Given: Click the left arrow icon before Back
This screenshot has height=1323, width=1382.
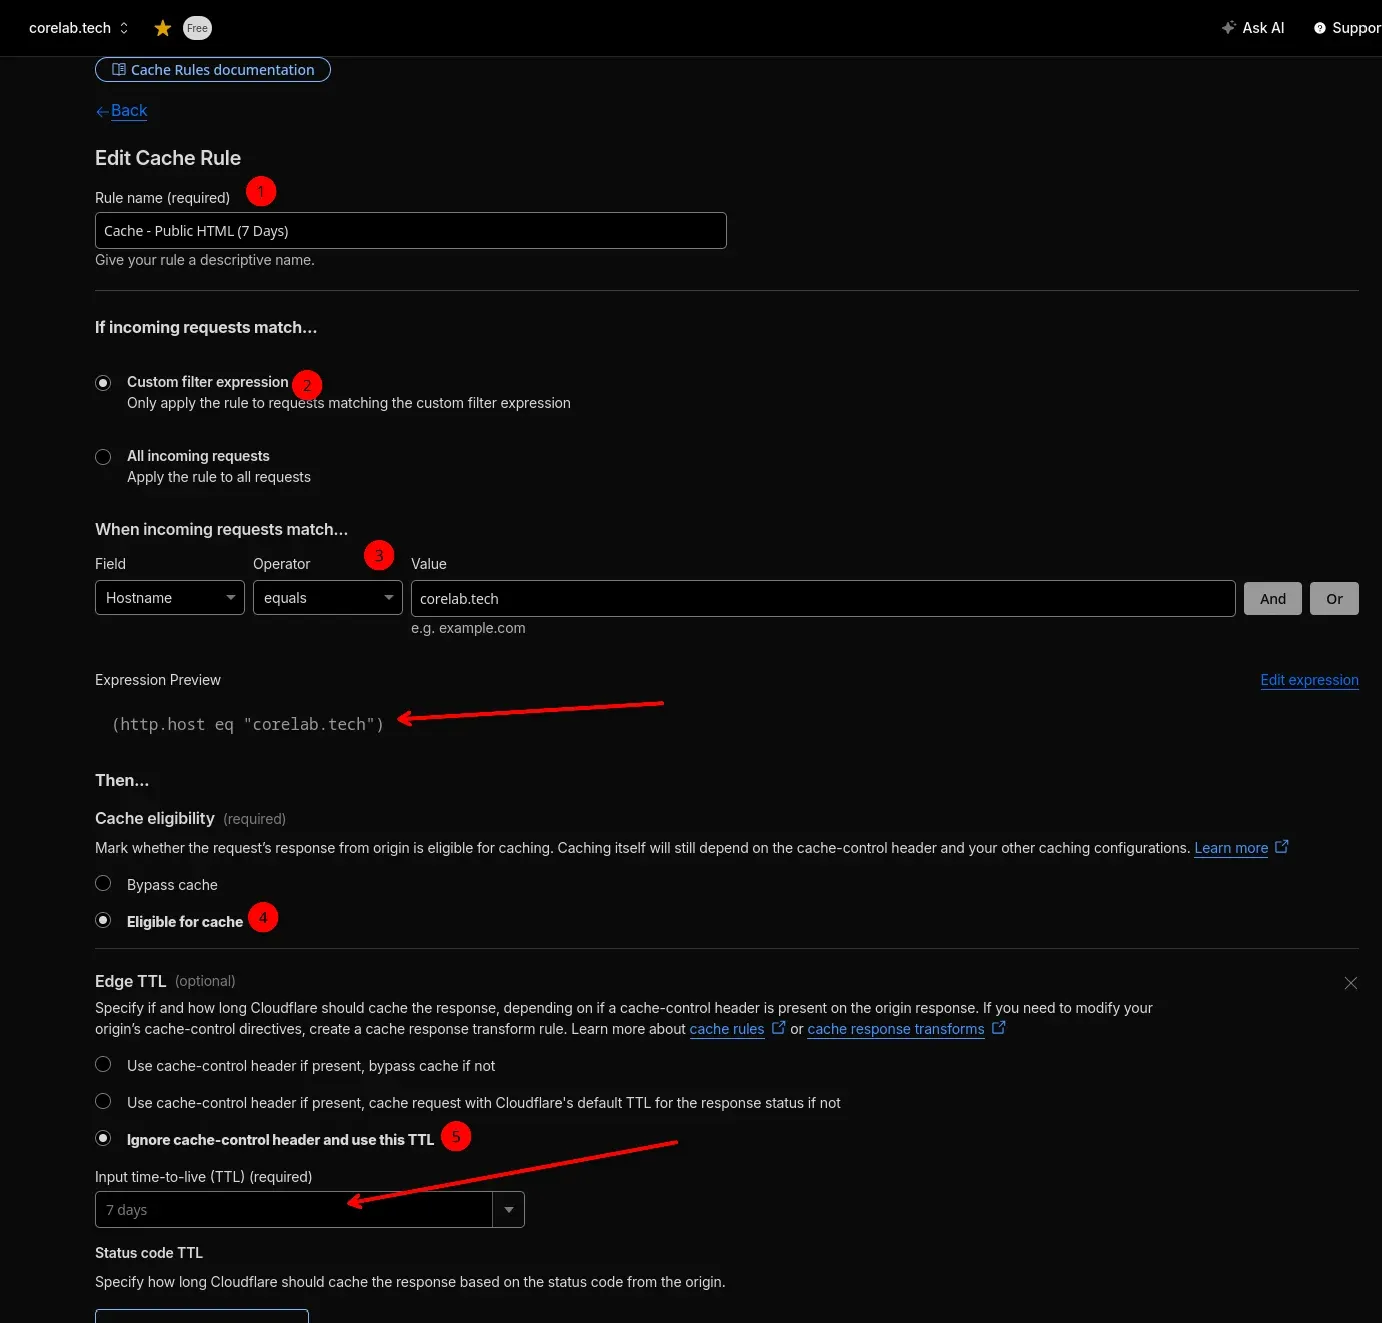Looking at the screenshot, I should pos(102,112).
